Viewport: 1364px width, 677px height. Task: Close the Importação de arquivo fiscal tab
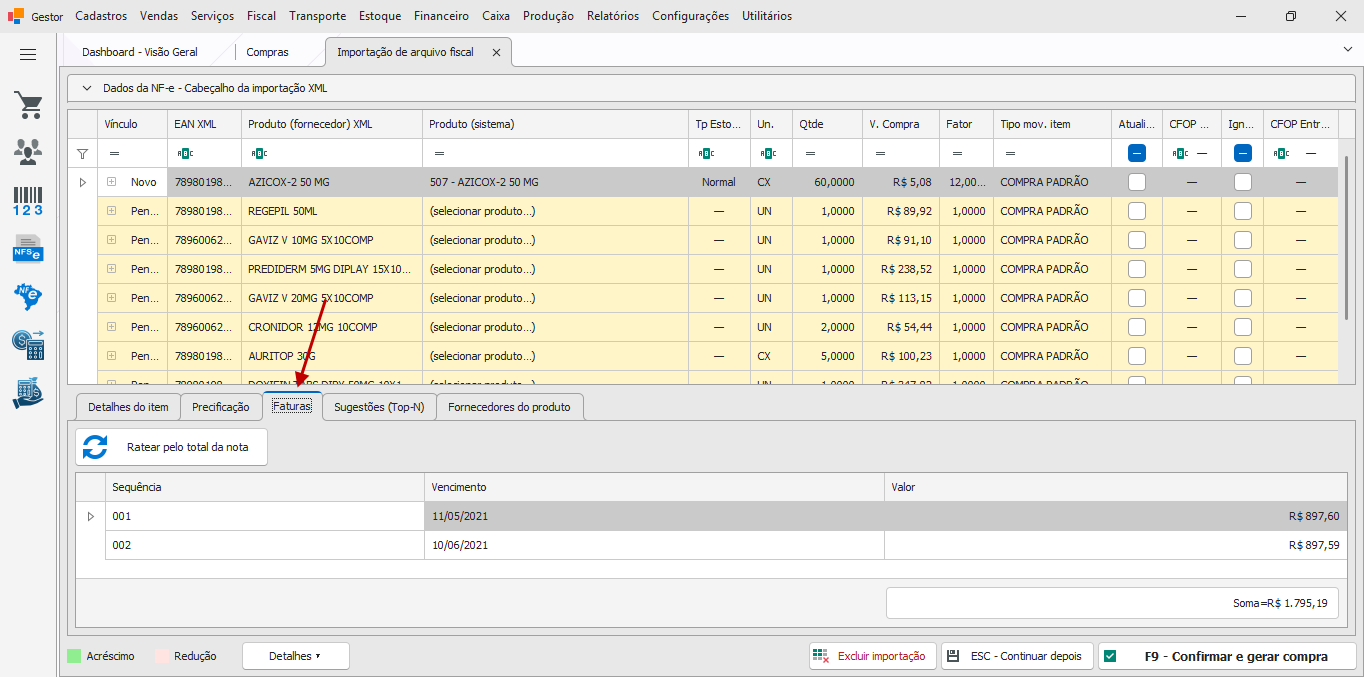(496, 52)
